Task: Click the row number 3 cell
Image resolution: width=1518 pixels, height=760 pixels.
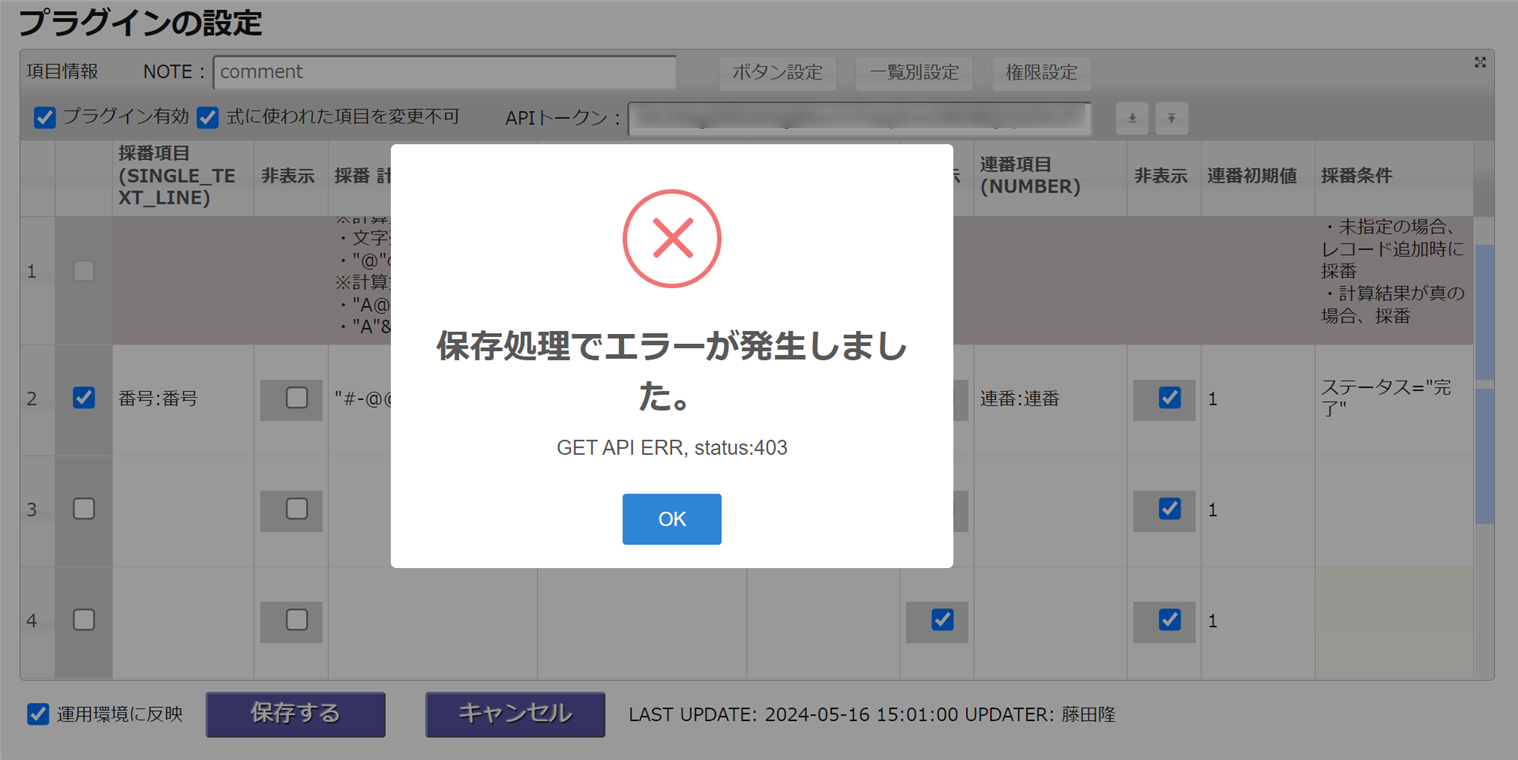Action: (37, 511)
